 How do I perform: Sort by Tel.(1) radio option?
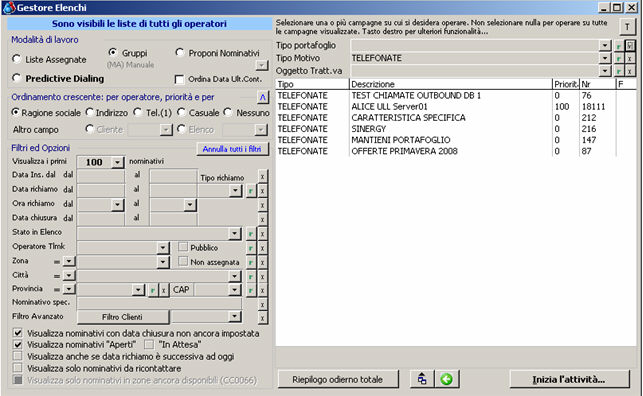point(138,112)
